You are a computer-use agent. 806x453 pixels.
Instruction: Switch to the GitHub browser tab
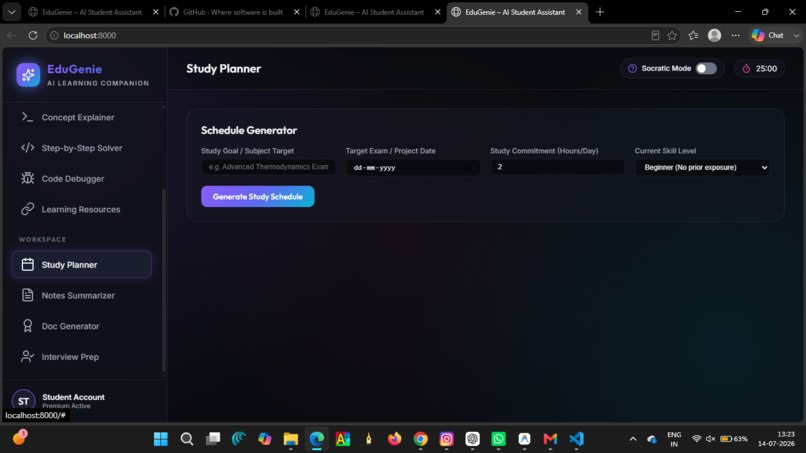tap(233, 12)
